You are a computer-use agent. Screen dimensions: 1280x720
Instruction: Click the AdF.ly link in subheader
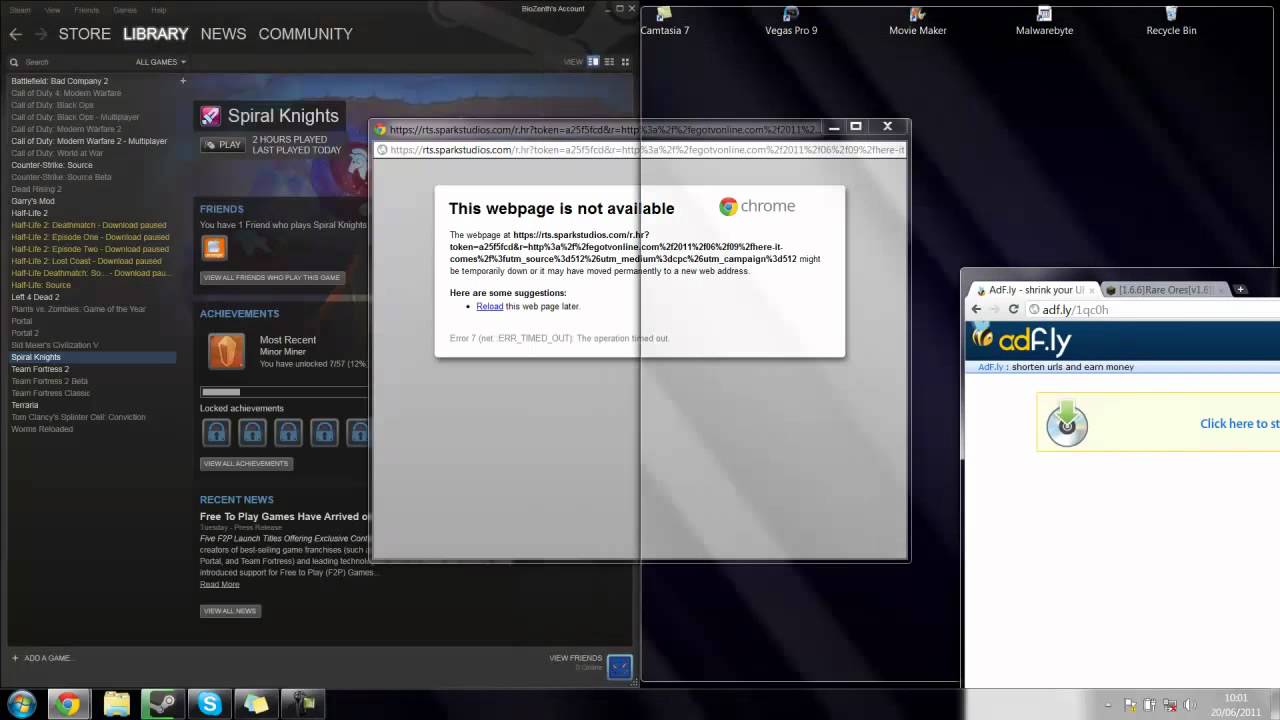pyautogui.click(x=990, y=367)
